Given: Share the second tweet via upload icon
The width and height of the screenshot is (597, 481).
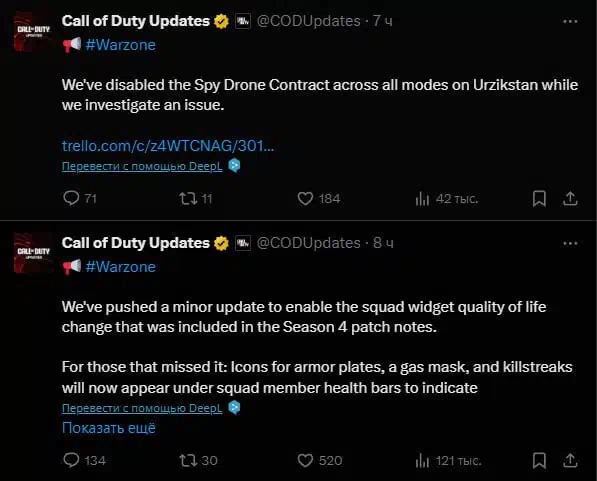Looking at the screenshot, I should (x=570, y=460).
